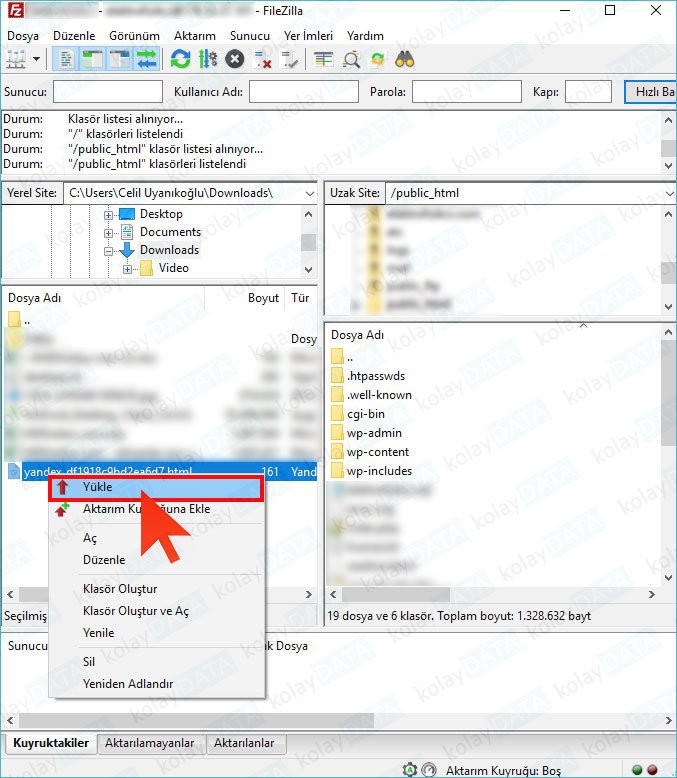Open the Aktarım menu
Viewport: 677px width, 778px height.
(194, 35)
